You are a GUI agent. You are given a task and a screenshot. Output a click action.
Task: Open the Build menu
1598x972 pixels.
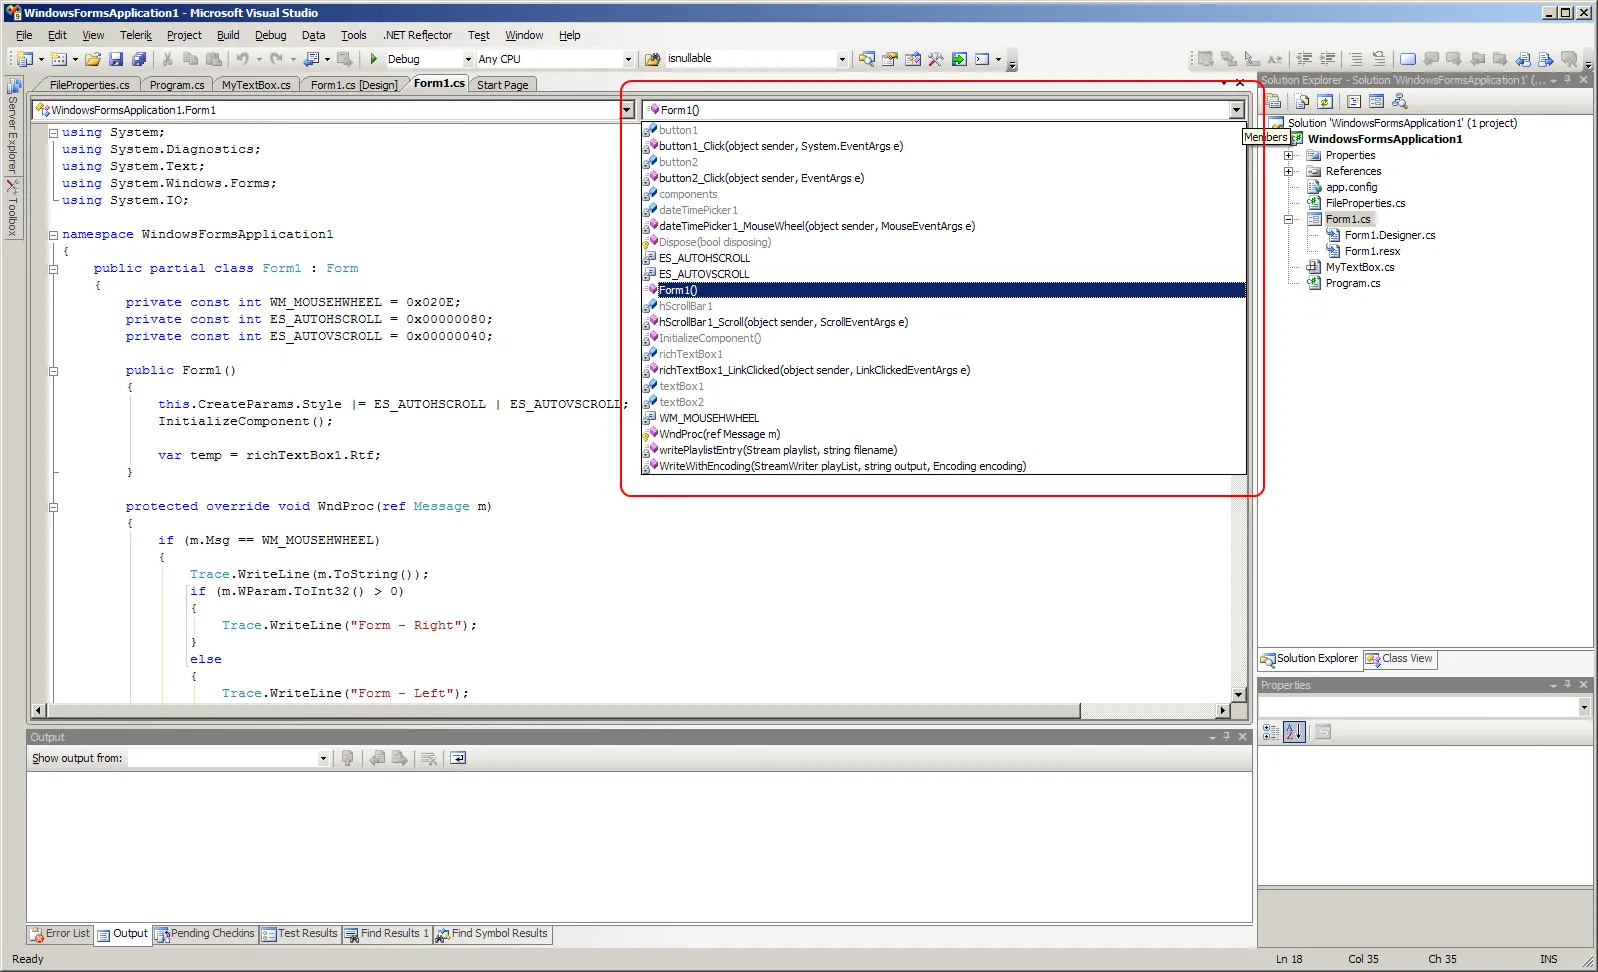pyautogui.click(x=228, y=35)
